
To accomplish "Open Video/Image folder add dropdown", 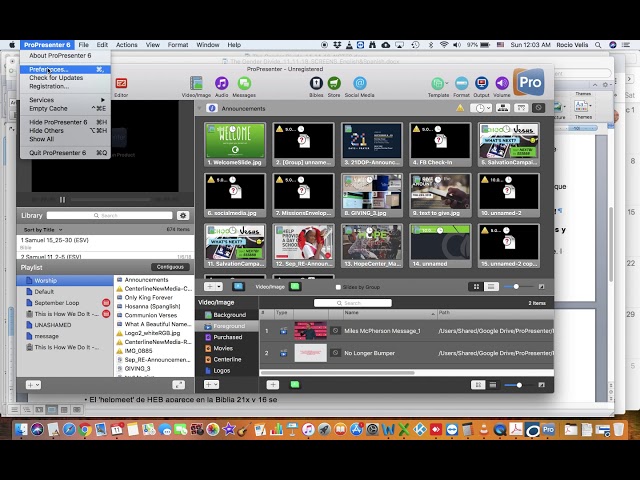I will [x=211, y=384].
